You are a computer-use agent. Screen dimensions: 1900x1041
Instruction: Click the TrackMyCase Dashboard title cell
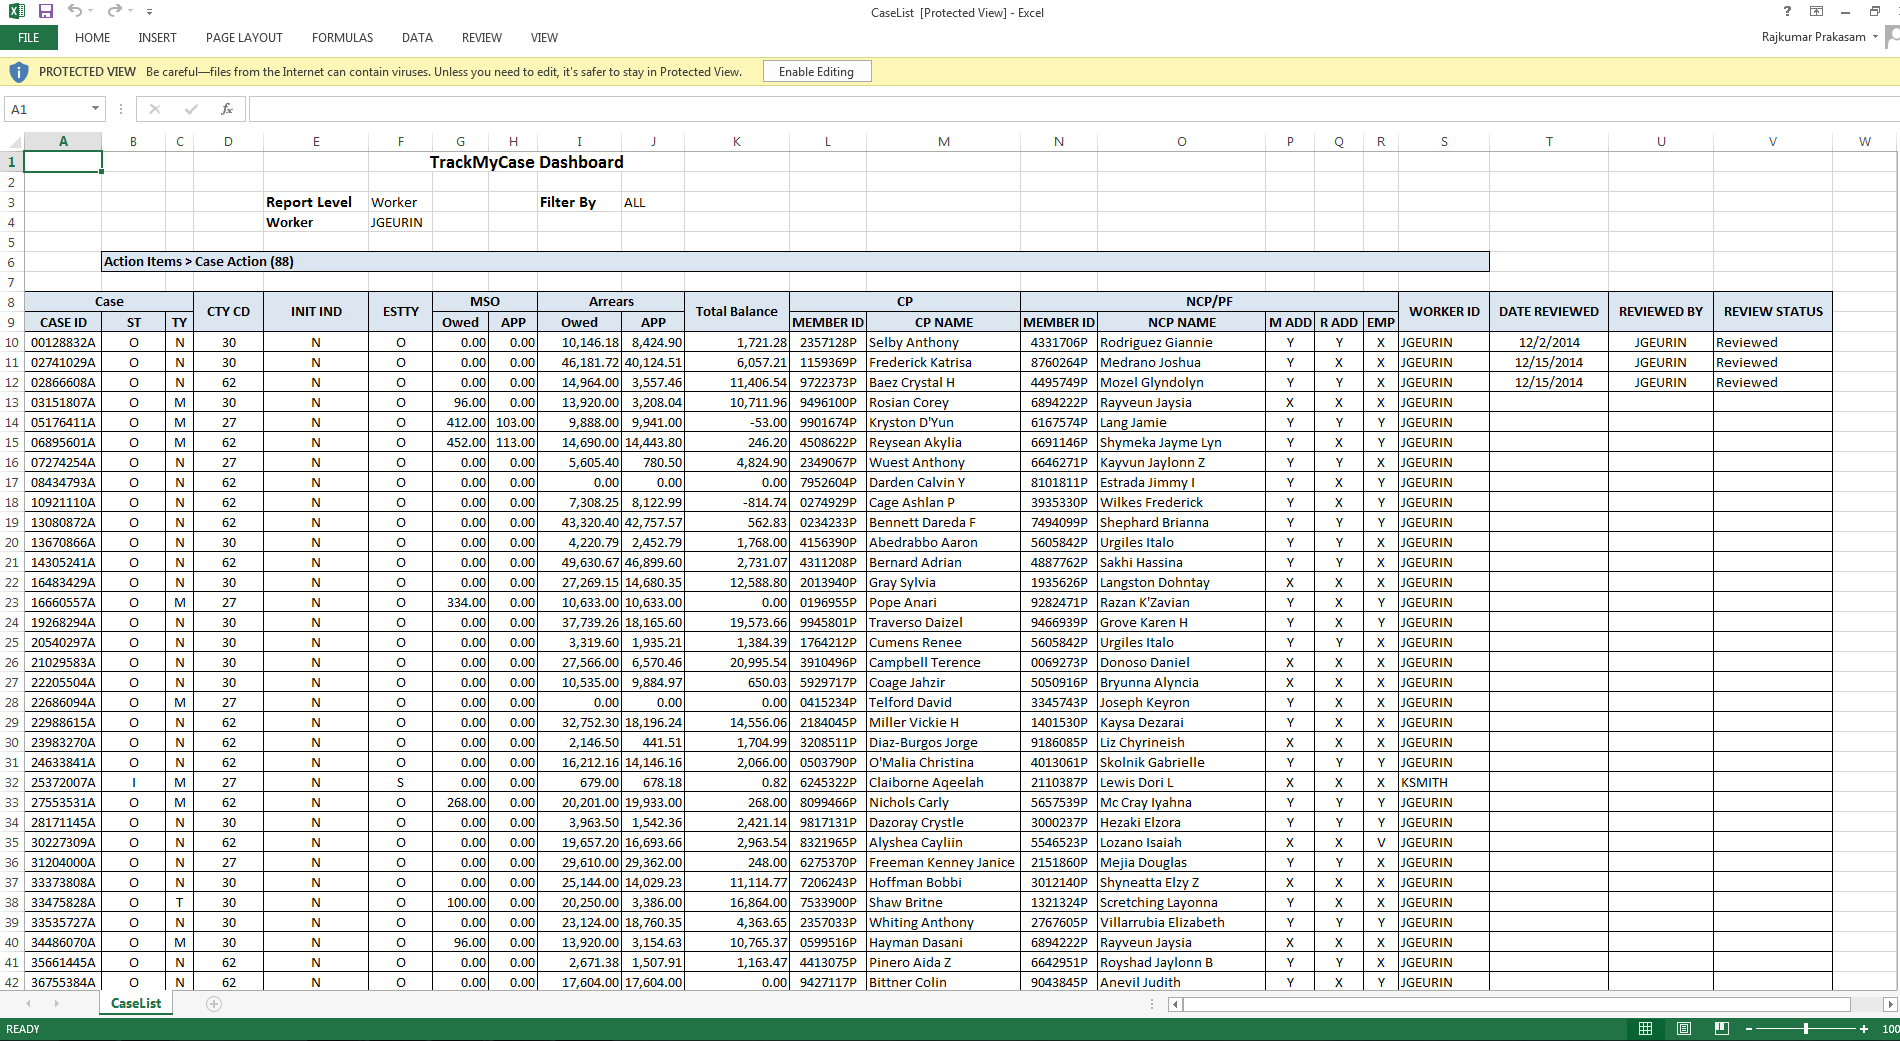point(526,162)
